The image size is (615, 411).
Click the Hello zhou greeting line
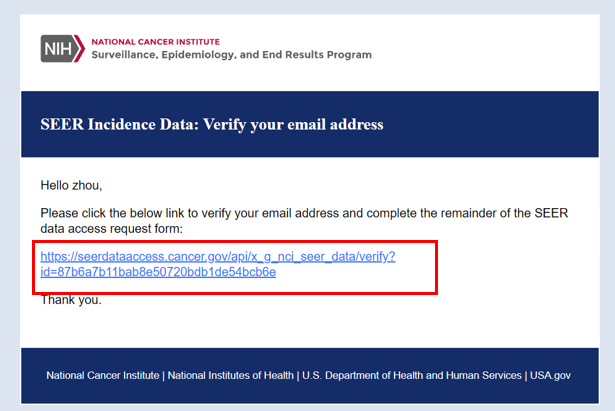click(x=71, y=185)
